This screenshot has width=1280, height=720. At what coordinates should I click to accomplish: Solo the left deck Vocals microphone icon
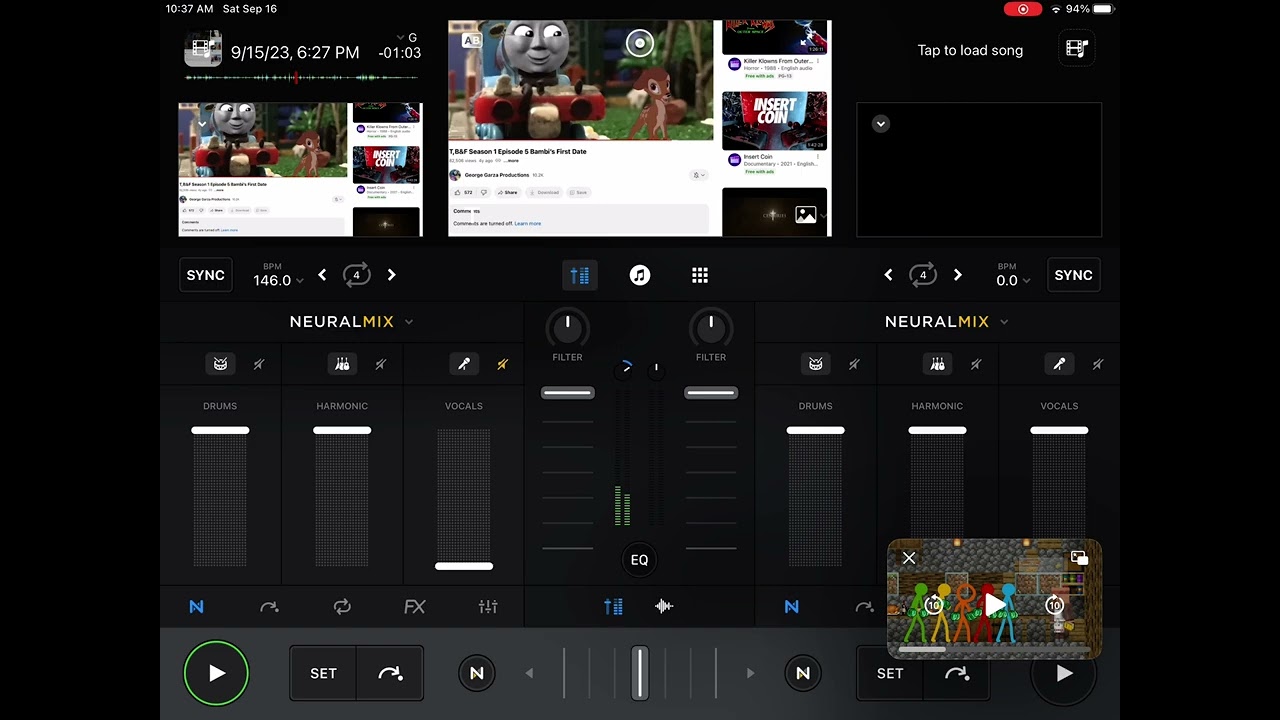click(464, 364)
